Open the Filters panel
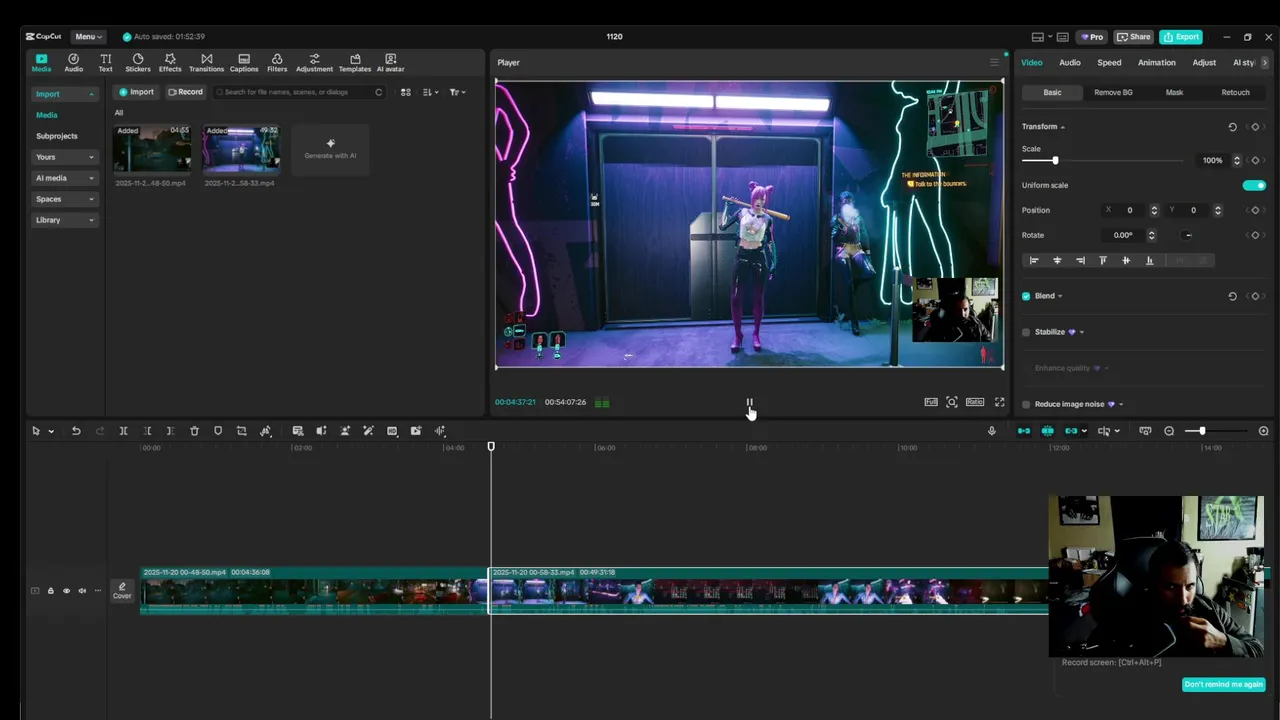The width and height of the screenshot is (1280, 720). coord(277,63)
